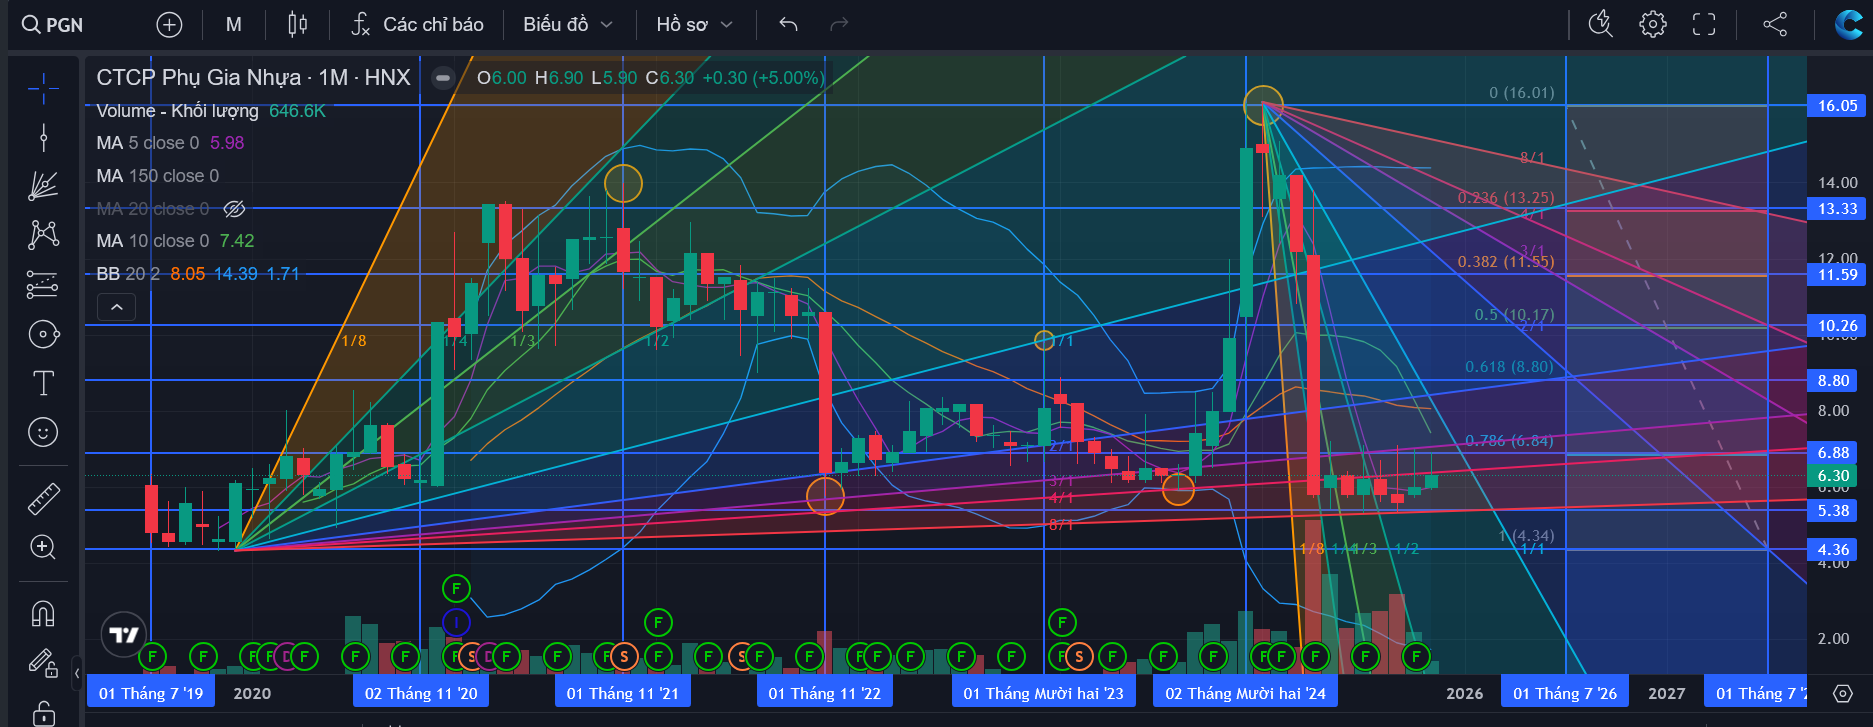Select the Gann fan tool
1873x727 pixels.
pyautogui.click(x=43, y=186)
